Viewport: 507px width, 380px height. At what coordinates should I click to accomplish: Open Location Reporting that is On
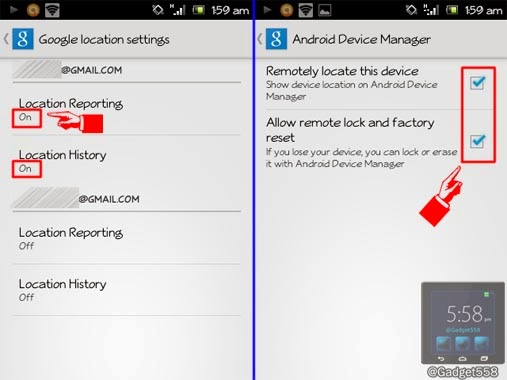click(x=127, y=109)
